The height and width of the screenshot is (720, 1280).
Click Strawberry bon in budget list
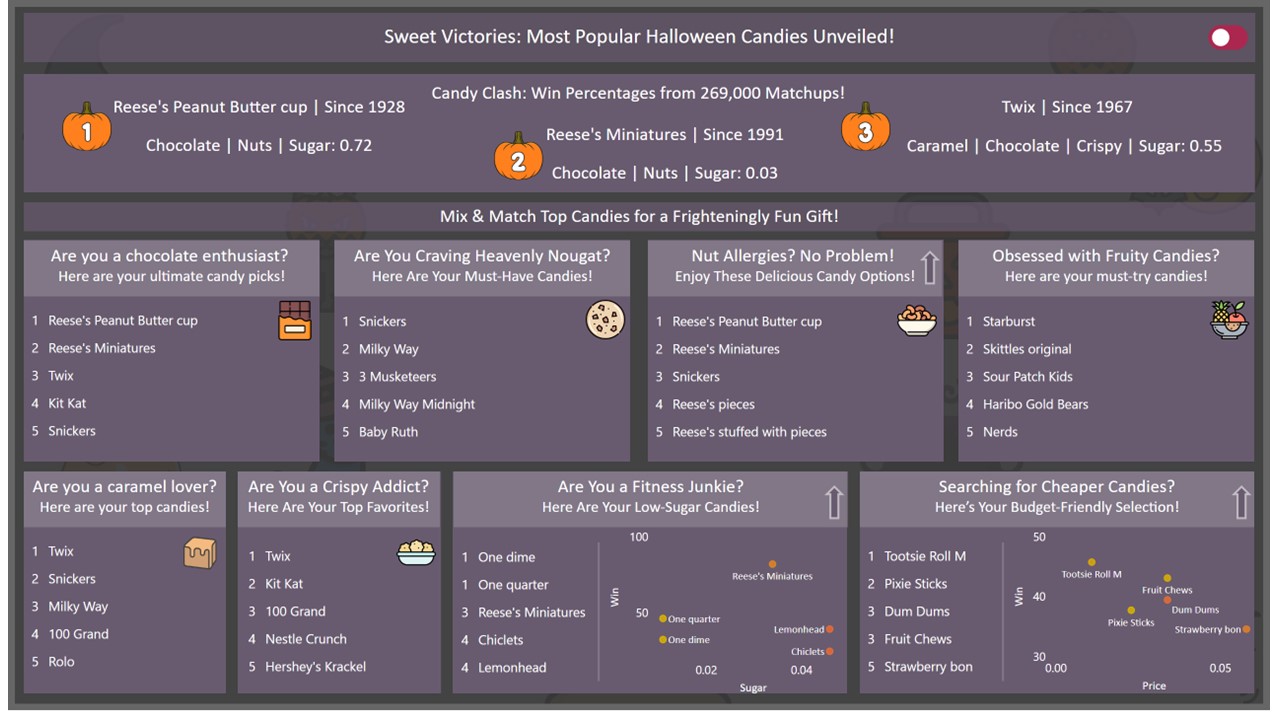coord(928,666)
